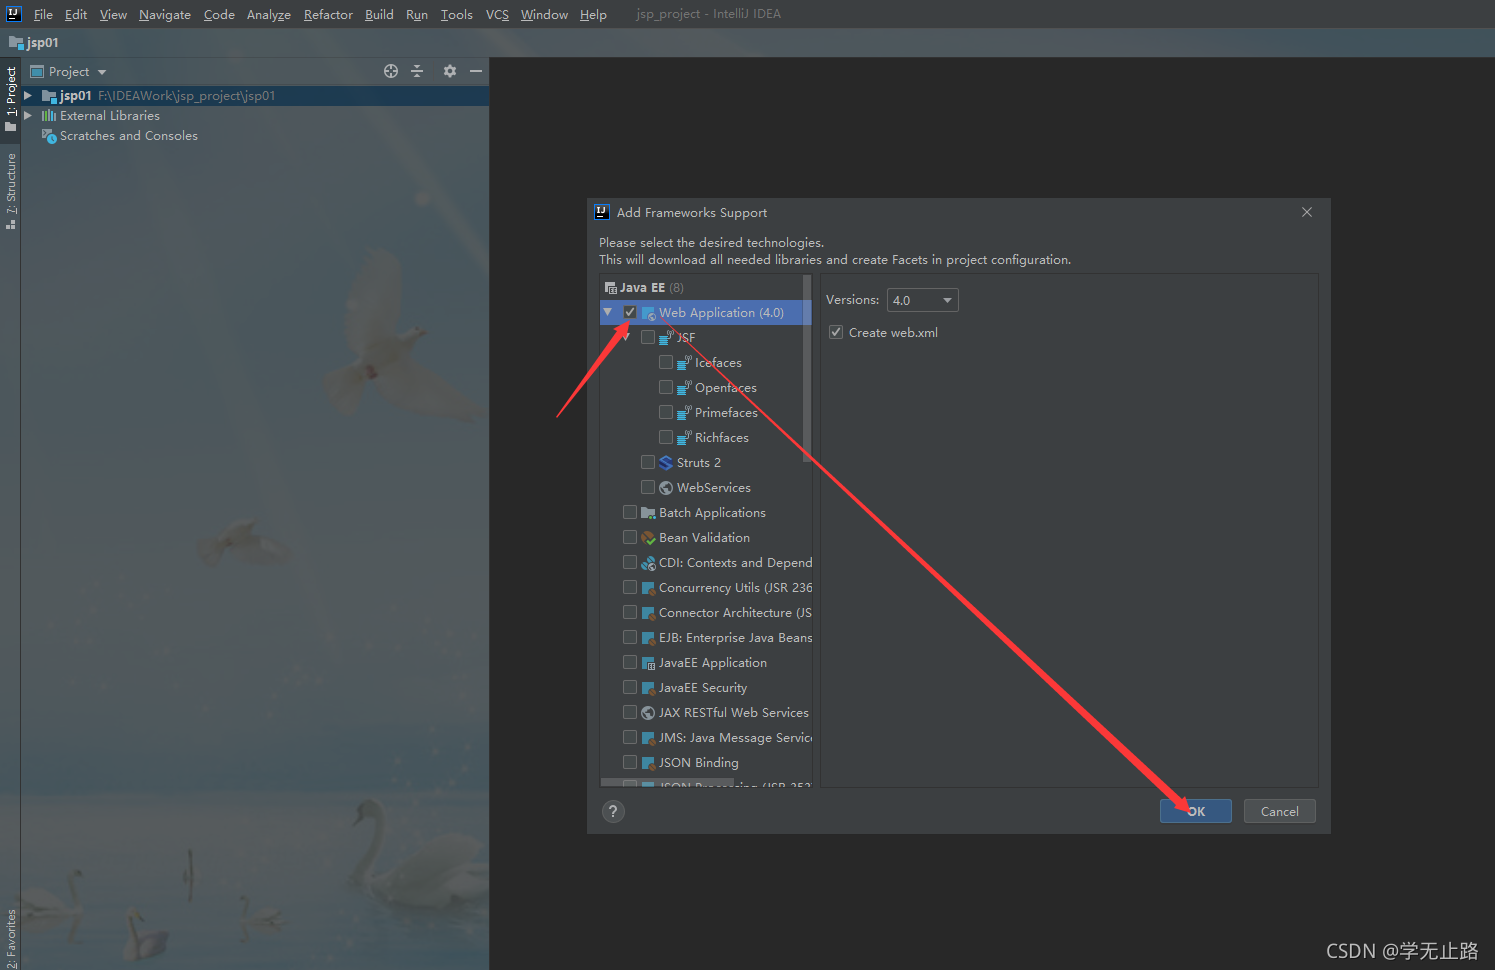Select the Concurrency Utils (JSR 236) row
The image size is (1495, 970).
(706, 588)
